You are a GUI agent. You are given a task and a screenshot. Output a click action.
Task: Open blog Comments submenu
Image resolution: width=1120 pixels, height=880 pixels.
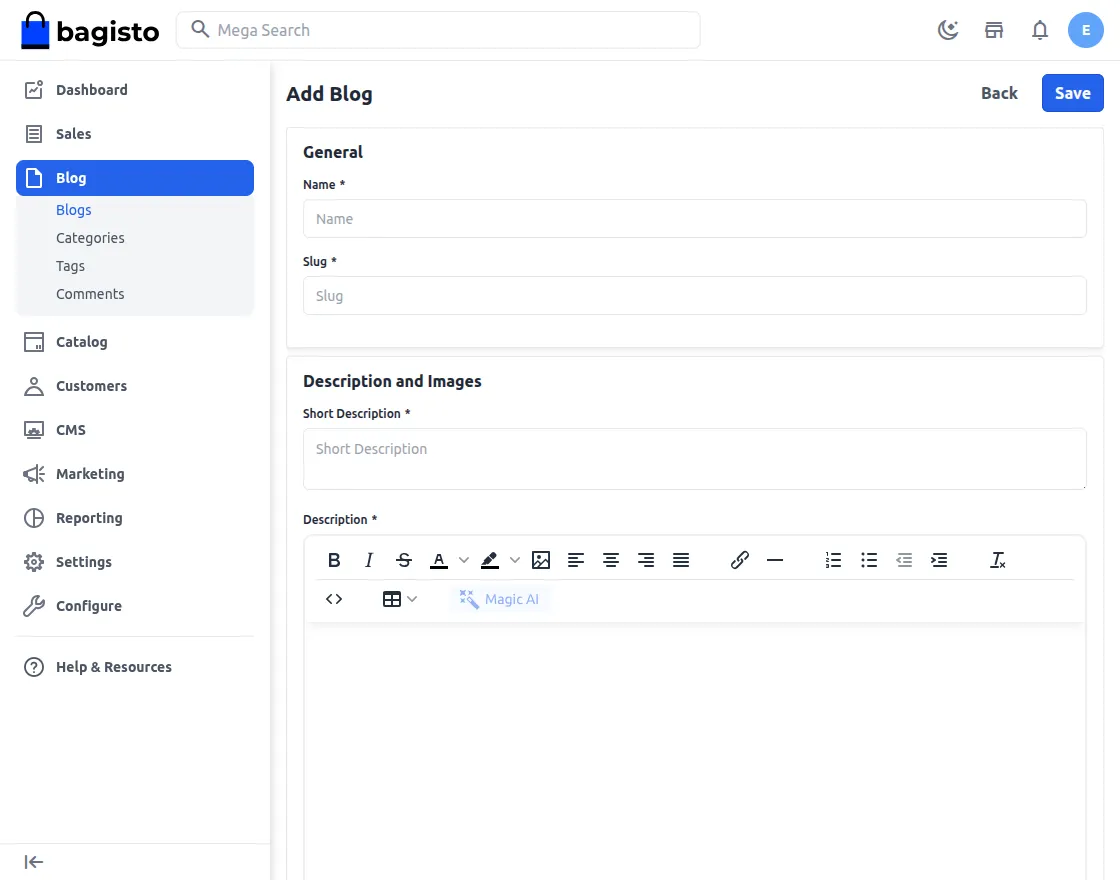coord(90,294)
